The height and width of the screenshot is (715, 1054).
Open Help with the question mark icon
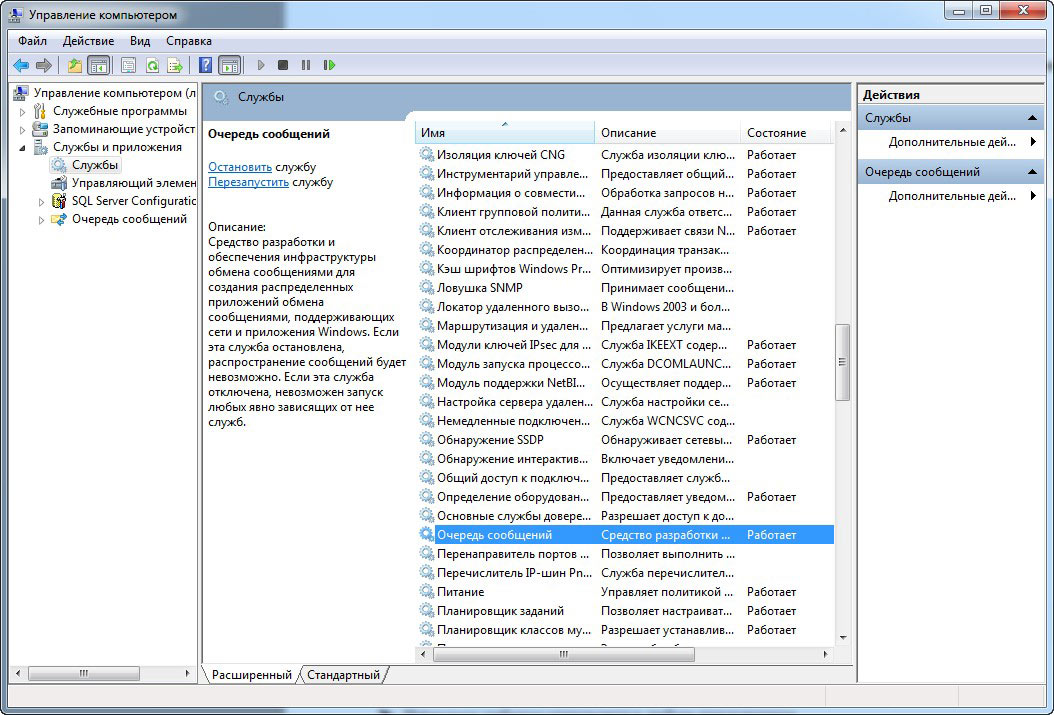tap(206, 65)
